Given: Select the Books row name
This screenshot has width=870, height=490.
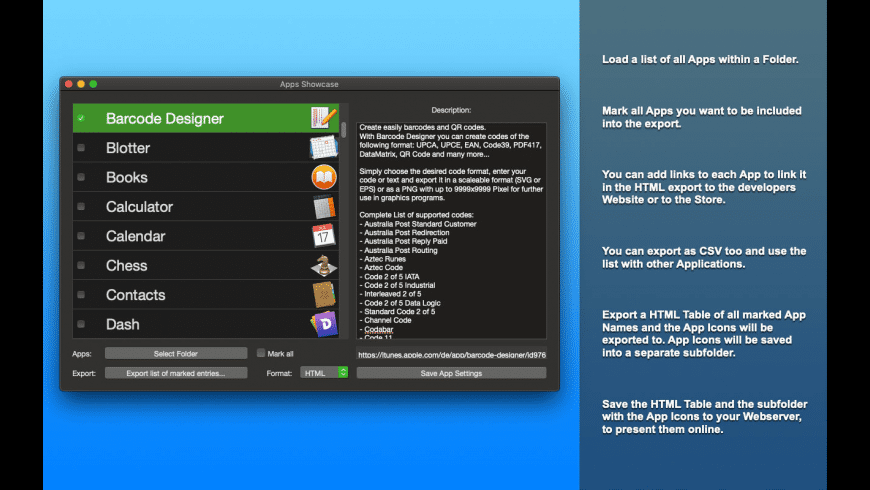Looking at the screenshot, I should click(127, 178).
